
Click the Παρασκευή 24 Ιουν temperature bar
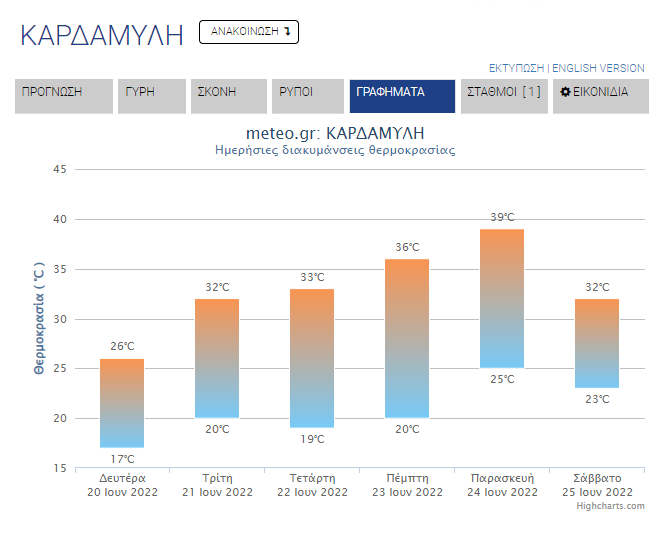[502, 298]
